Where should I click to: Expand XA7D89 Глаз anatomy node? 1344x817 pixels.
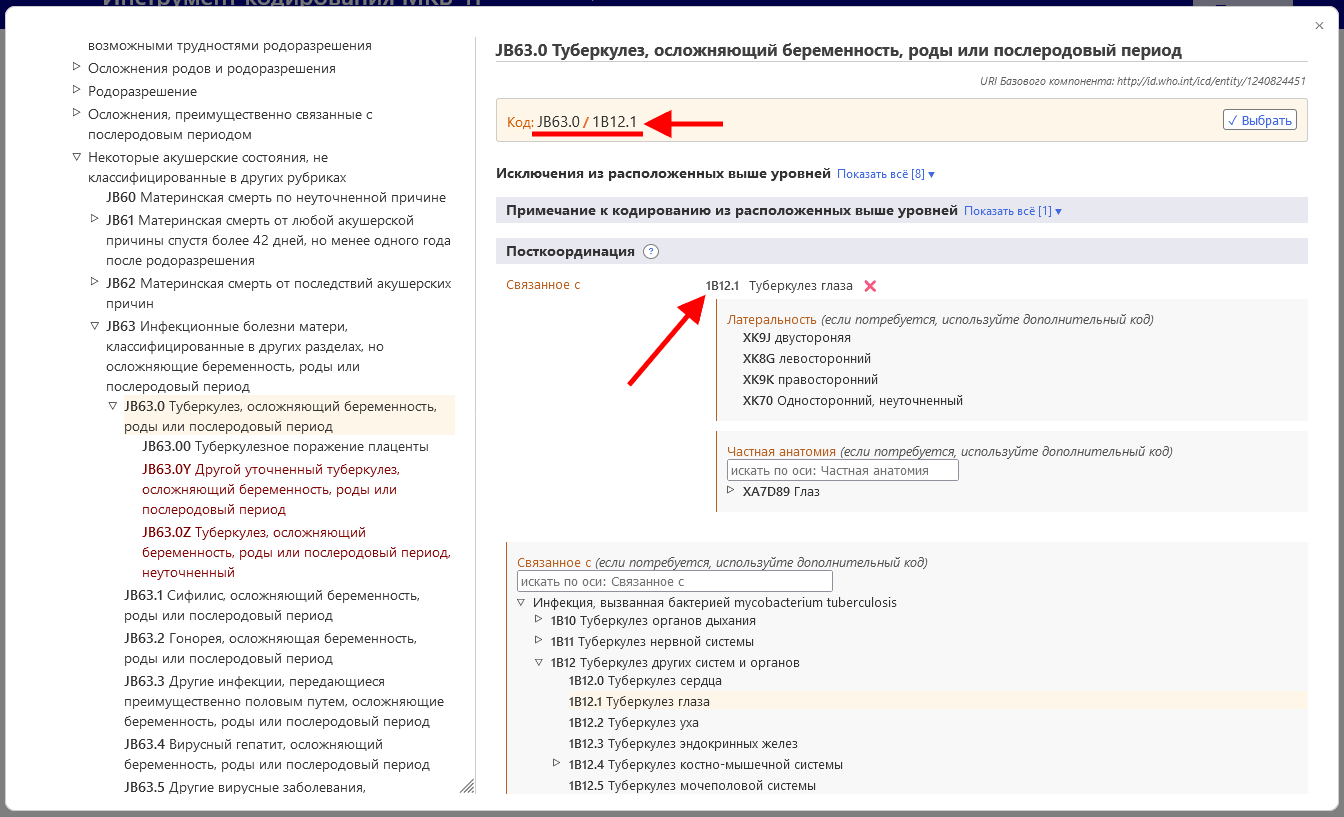click(731, 491)
